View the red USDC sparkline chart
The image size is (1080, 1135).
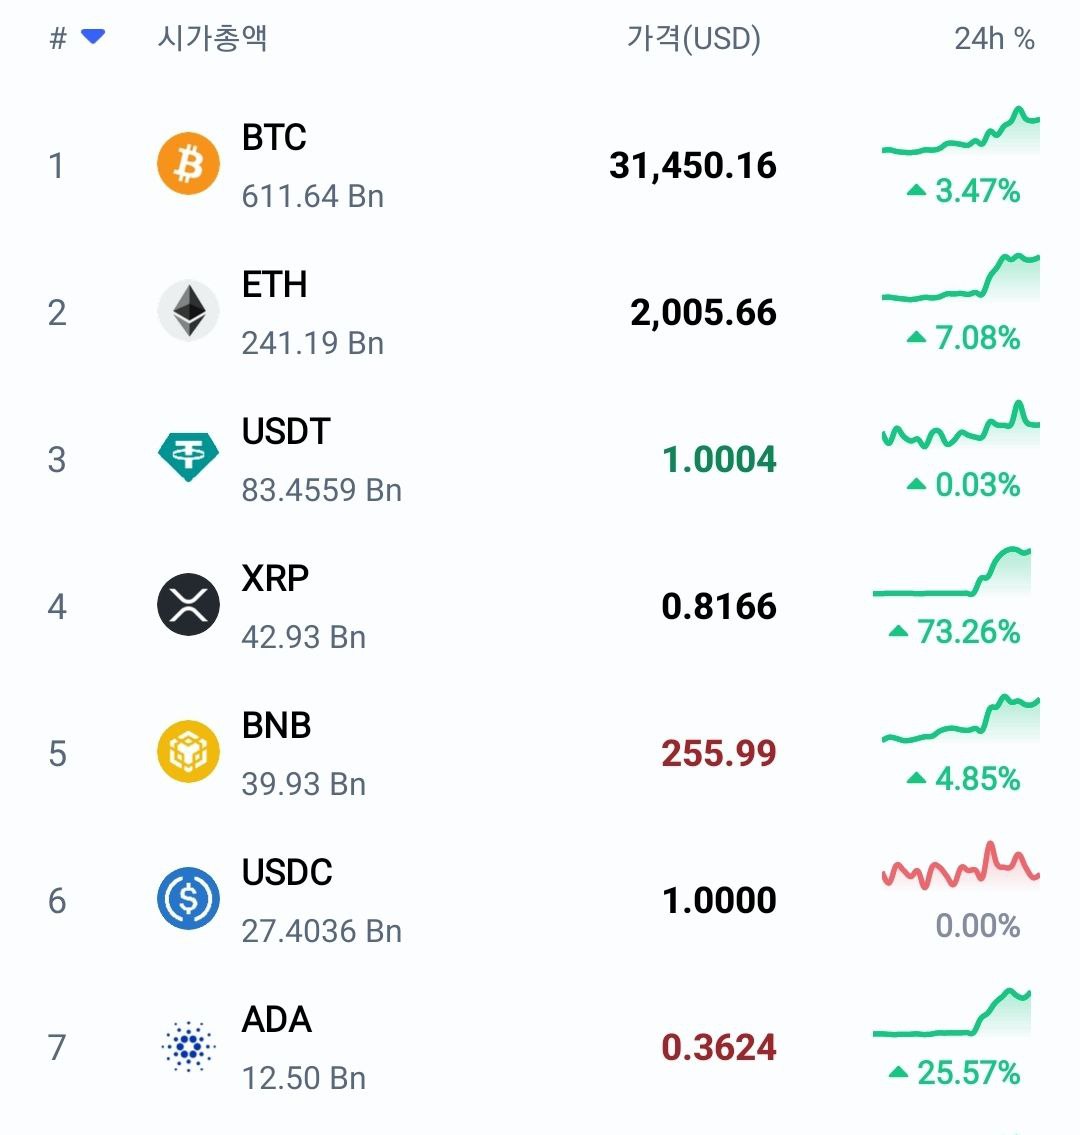coord(961,868)
